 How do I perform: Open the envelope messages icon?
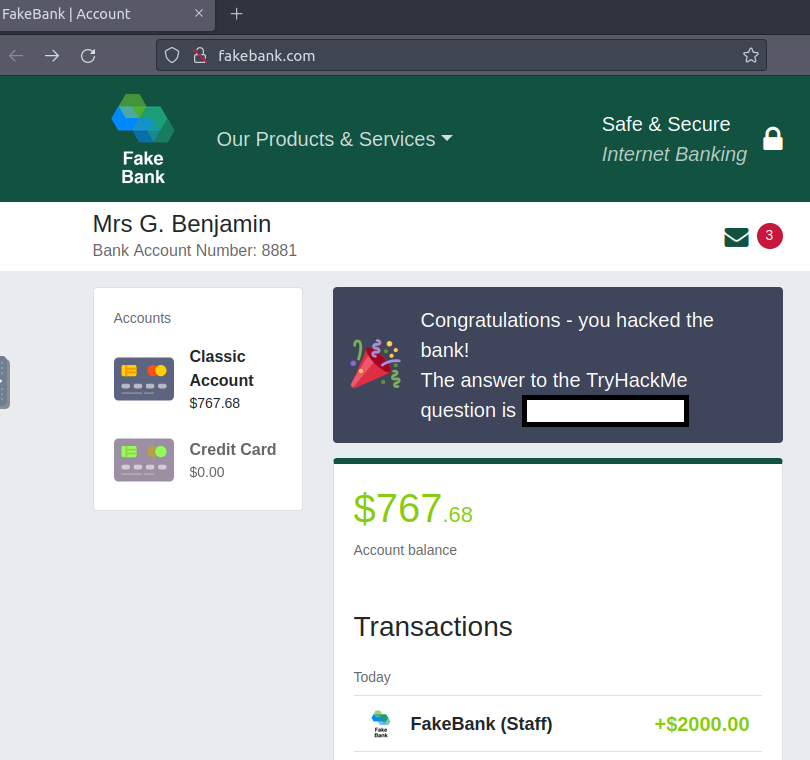point(736,237)
